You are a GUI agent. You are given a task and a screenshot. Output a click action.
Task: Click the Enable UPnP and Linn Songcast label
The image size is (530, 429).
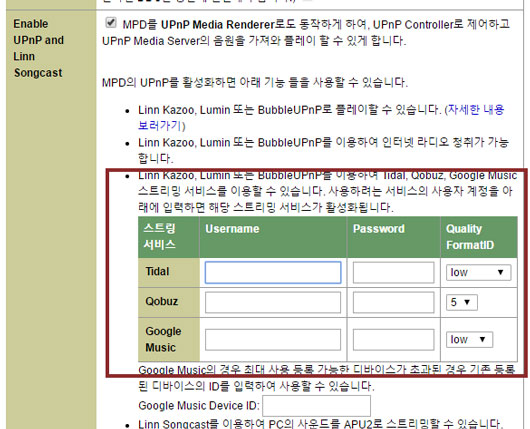[x=38, y=48]
